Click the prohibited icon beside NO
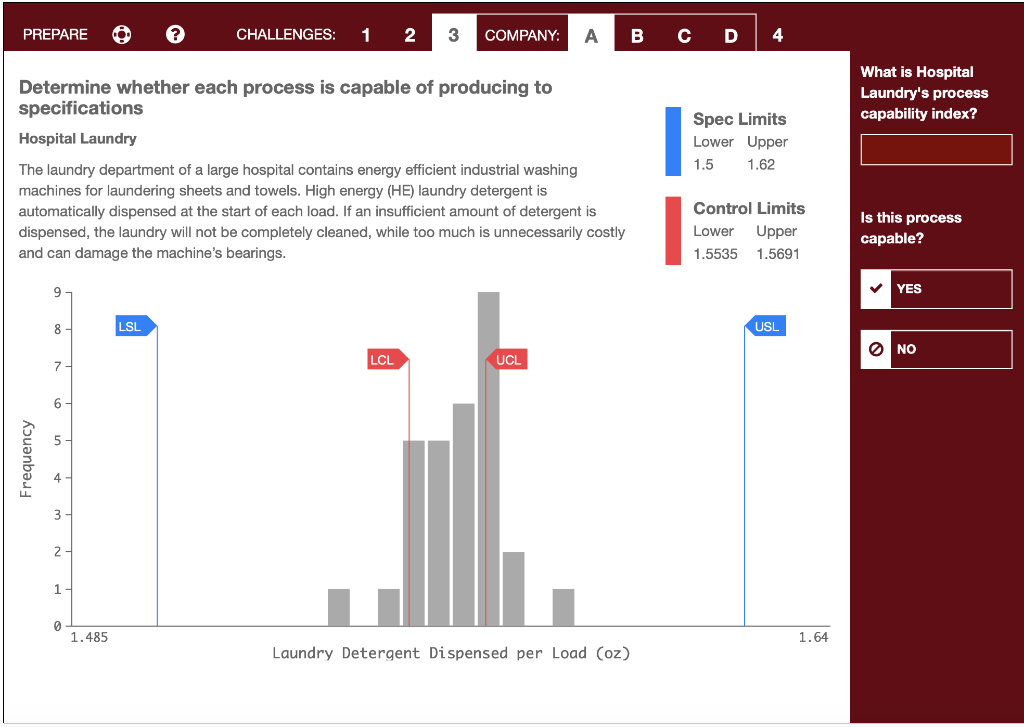The height and width of the screenshot is (727, 1024). pos(876,349)
